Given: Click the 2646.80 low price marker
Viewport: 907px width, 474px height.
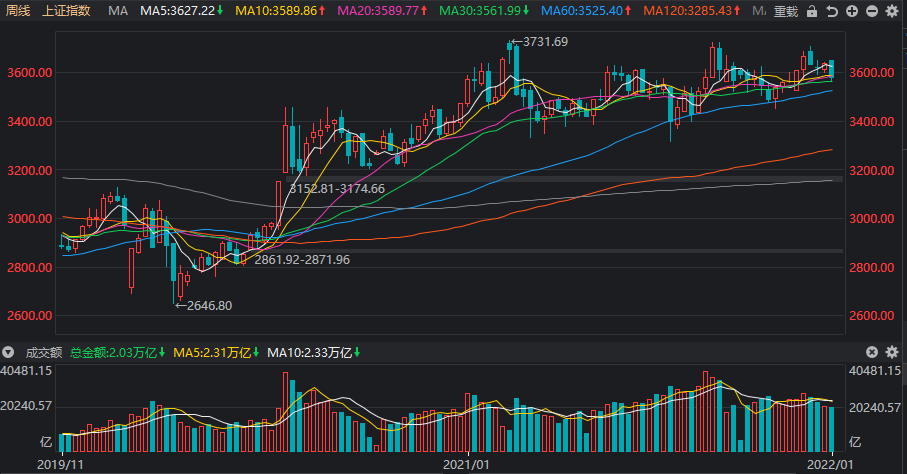Looking at the screenshot, I should pyautogui.click(x=204, y=306).
